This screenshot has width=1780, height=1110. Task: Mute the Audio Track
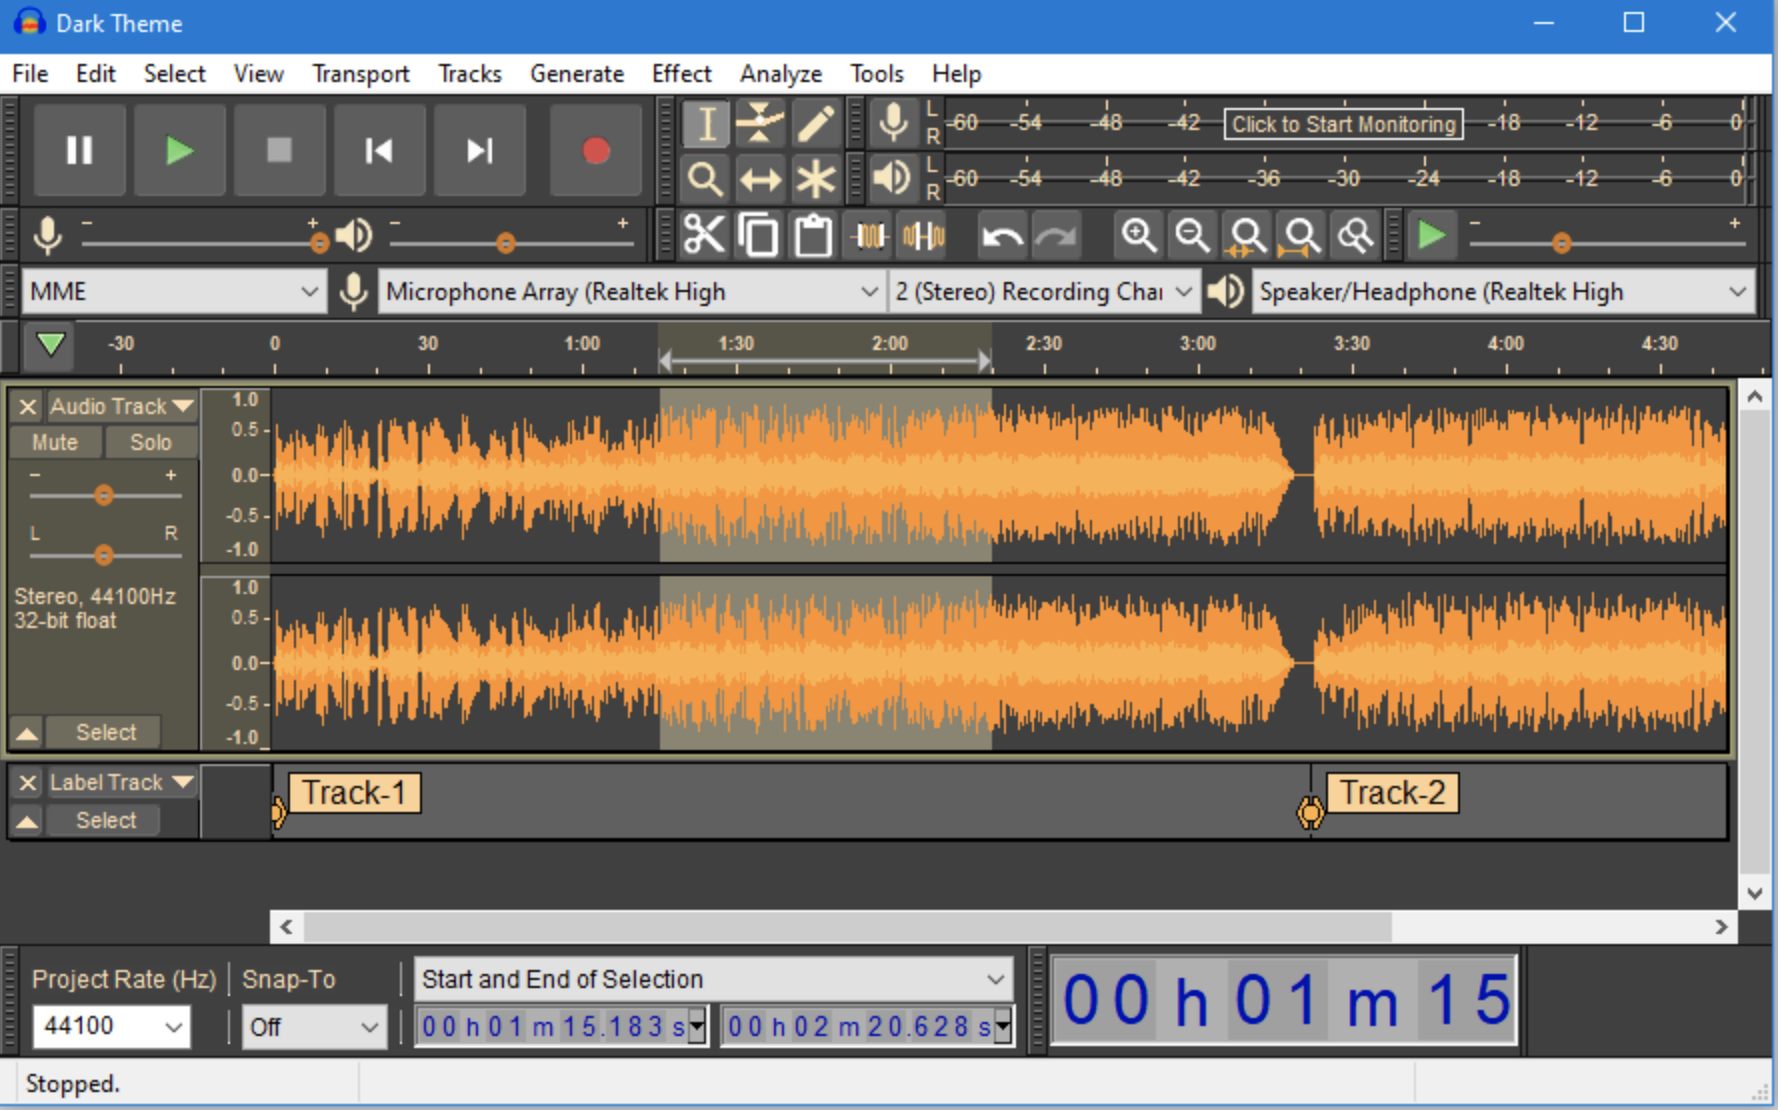coord(55,442)
